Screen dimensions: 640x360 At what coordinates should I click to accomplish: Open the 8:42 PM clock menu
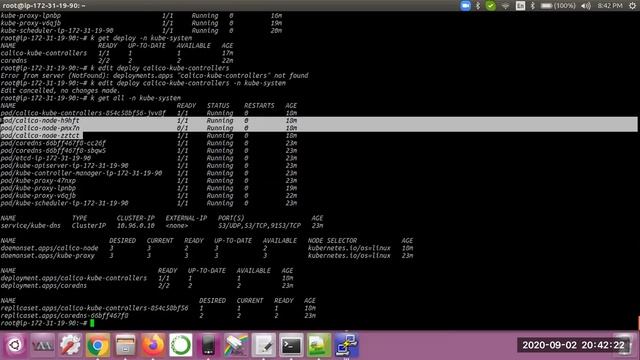610,6
